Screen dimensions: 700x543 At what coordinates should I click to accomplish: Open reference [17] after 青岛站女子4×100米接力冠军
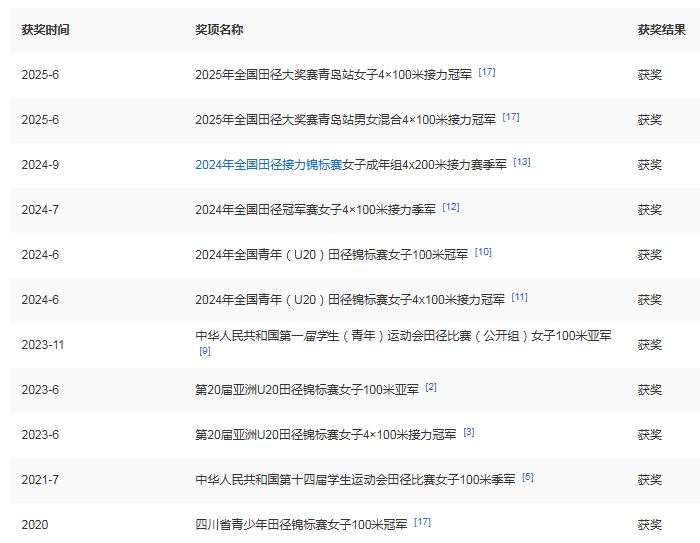click(x=487, y=72)
